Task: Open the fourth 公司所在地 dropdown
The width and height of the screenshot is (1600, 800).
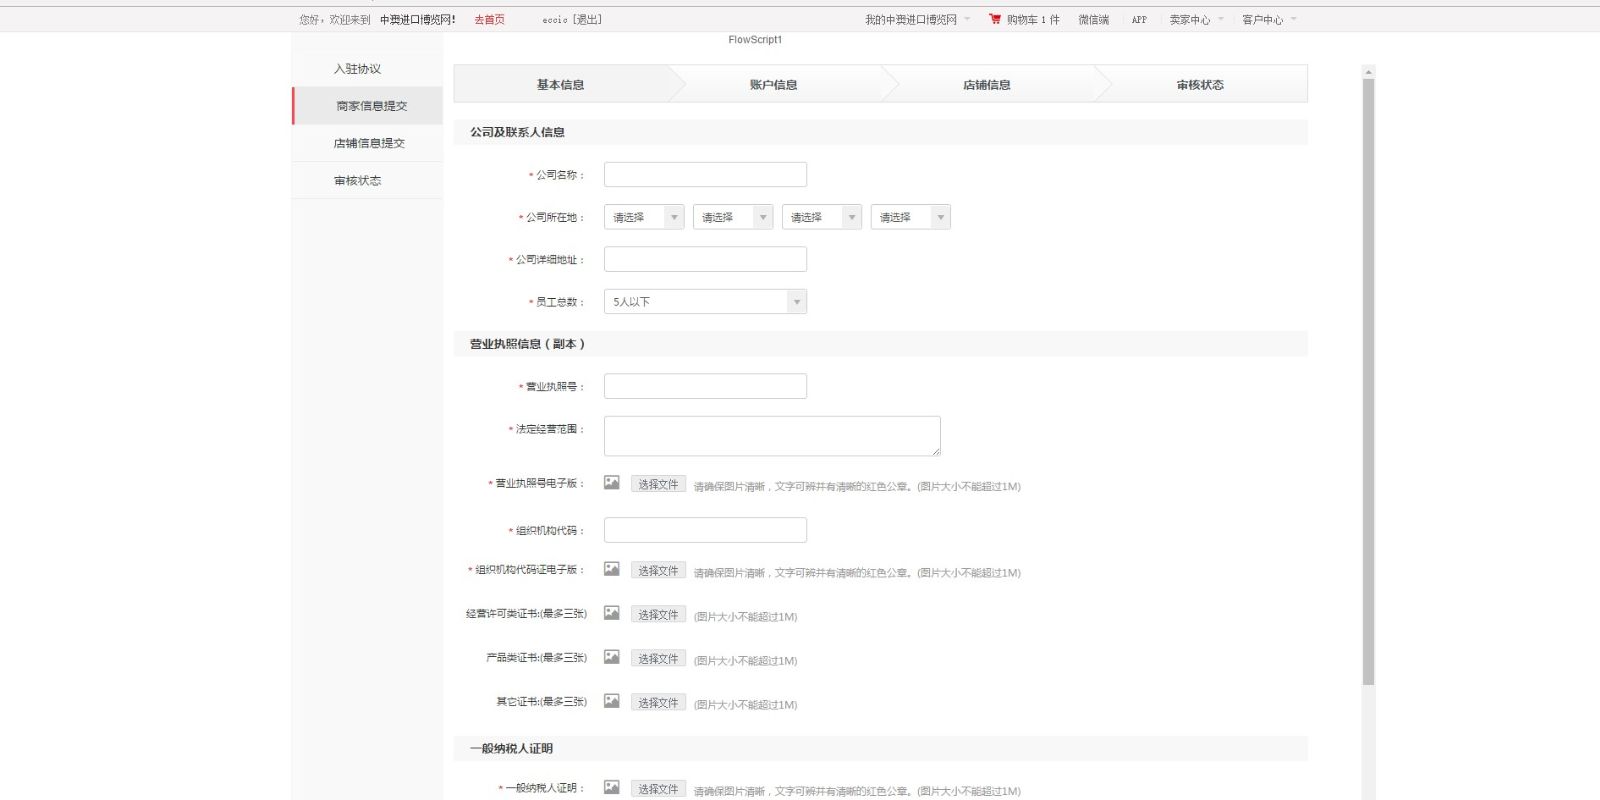Action: [910, 217]
